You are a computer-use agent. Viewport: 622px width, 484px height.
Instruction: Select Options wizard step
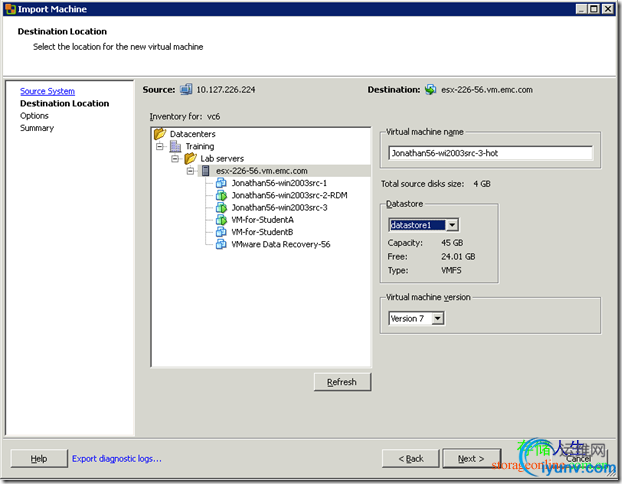click(35, 116)
